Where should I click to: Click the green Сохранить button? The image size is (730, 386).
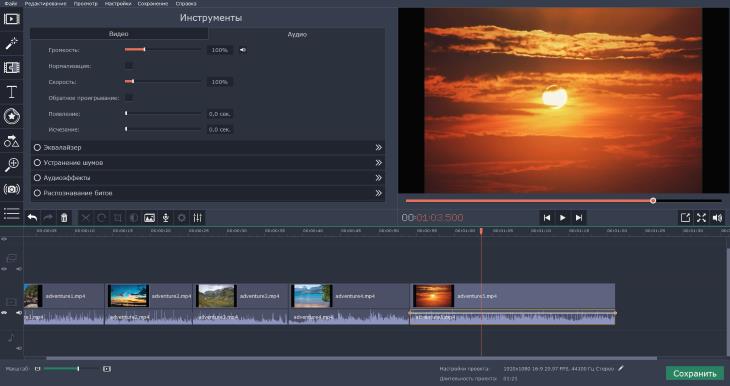click(695, 373)
